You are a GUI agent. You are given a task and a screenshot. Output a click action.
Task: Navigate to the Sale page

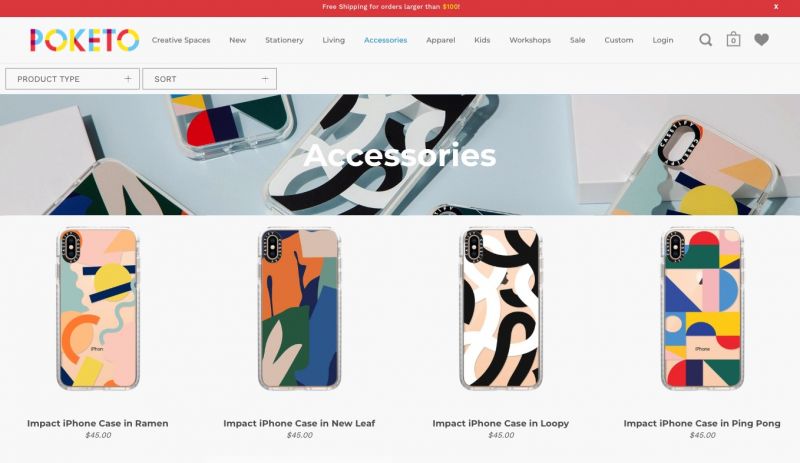(578, 40)
